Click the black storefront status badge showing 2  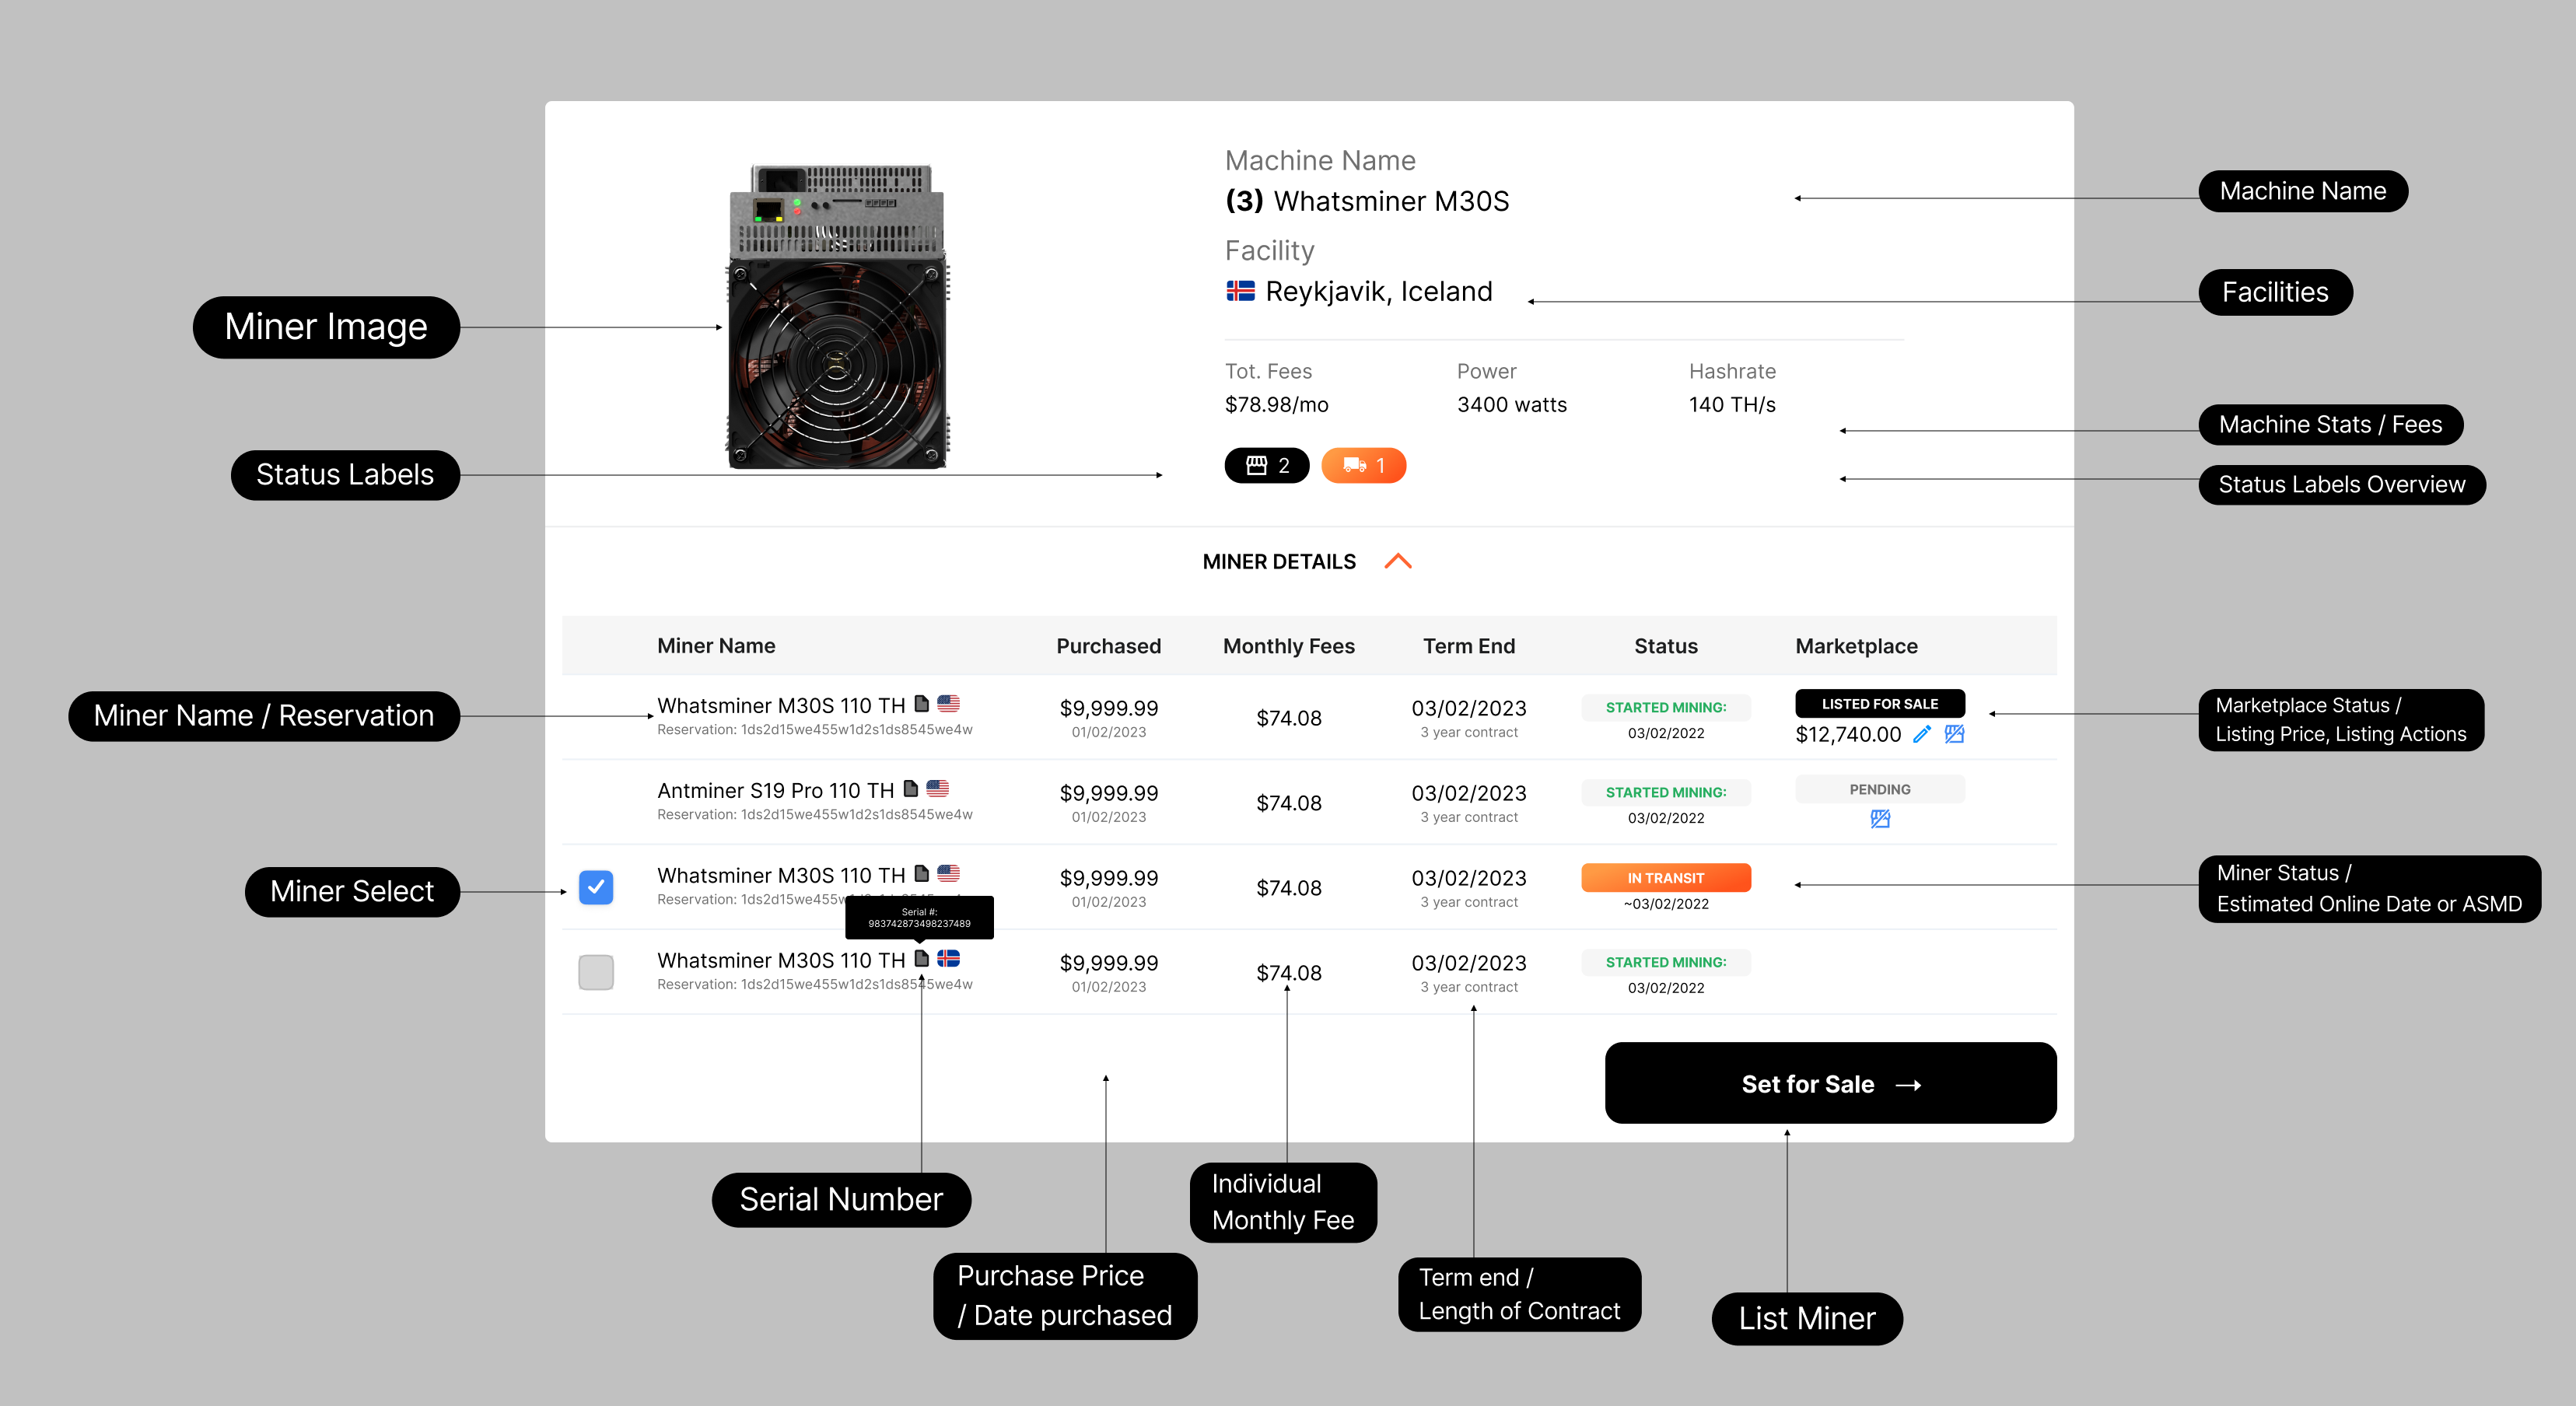1267,465
